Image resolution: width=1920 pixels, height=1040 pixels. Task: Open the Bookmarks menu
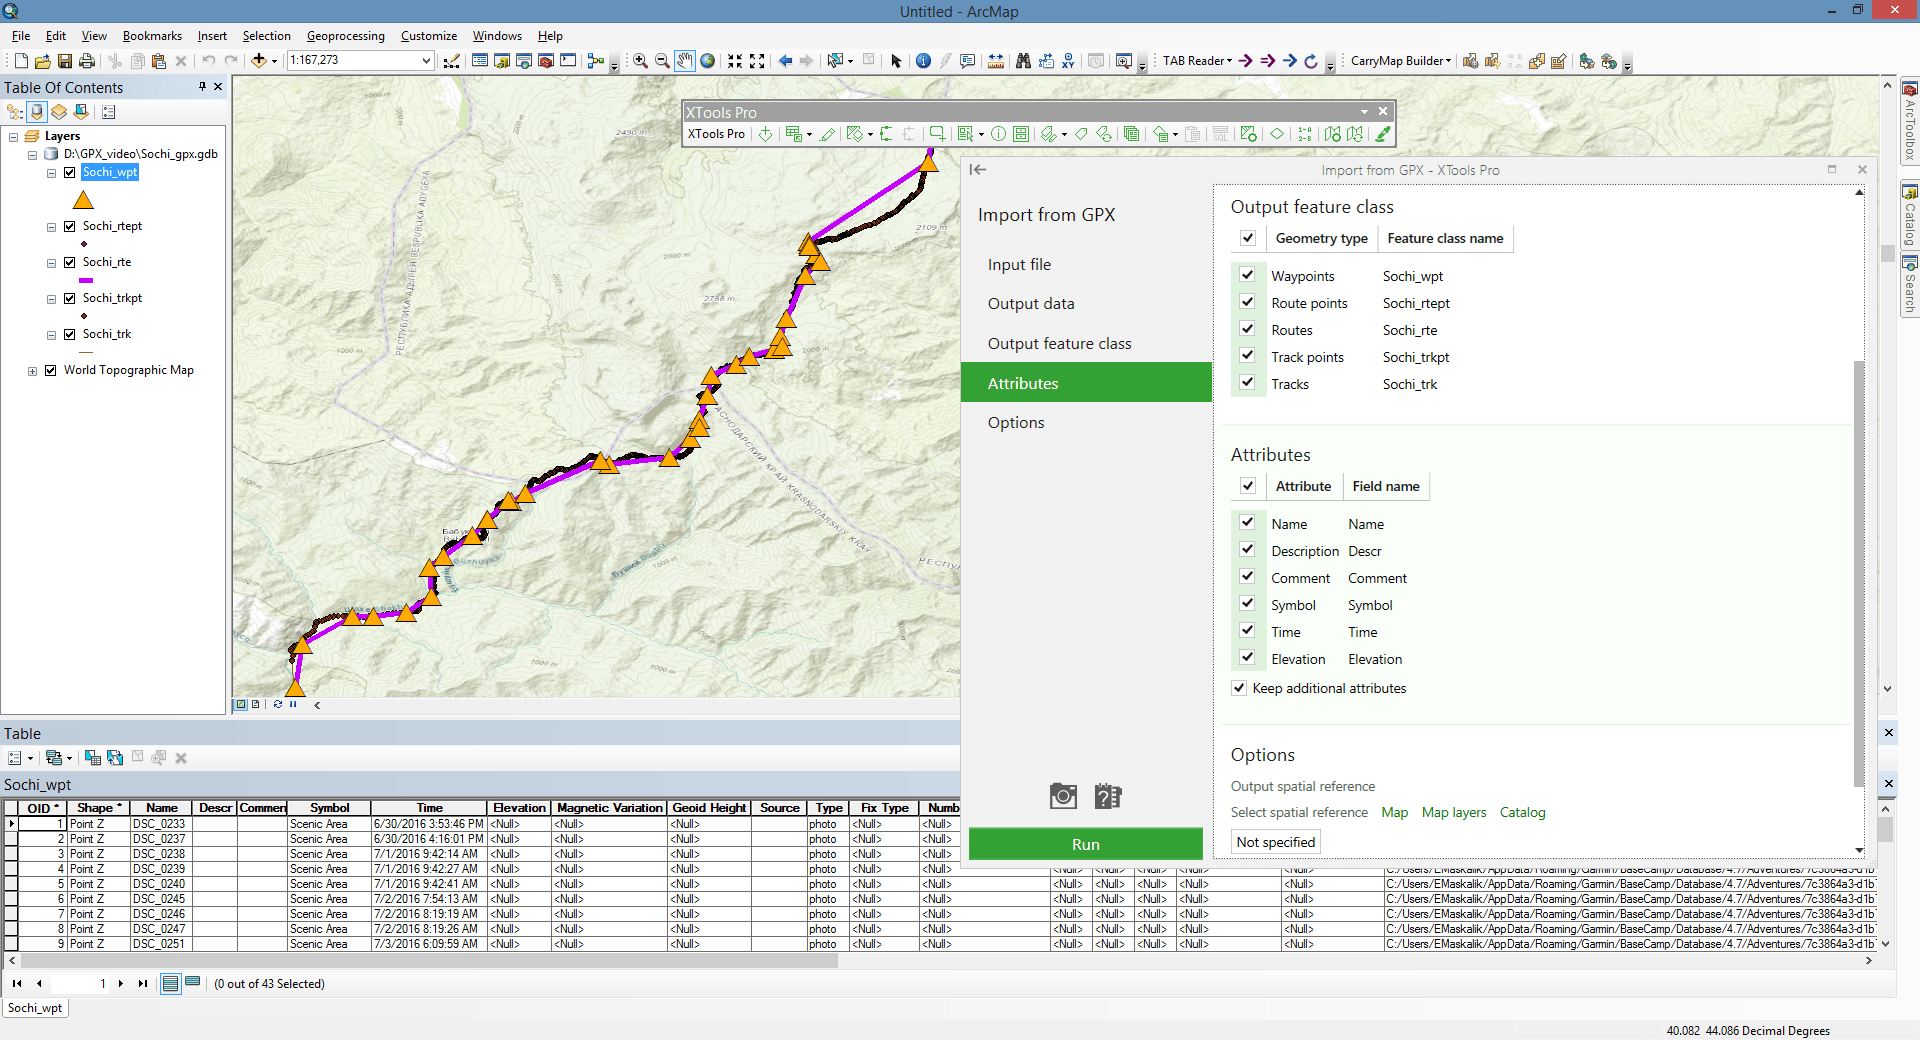152,36
